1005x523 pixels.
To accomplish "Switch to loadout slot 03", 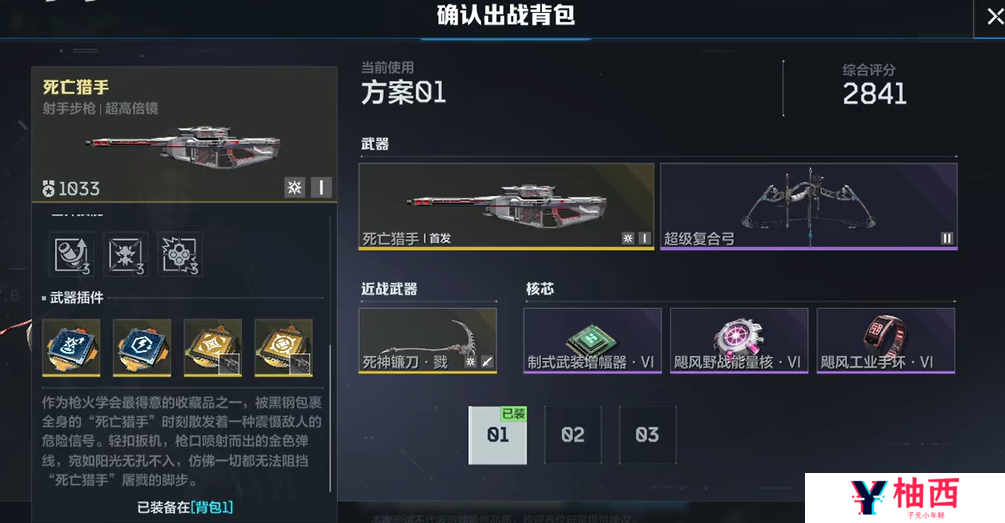I will [x=647, y=435].
